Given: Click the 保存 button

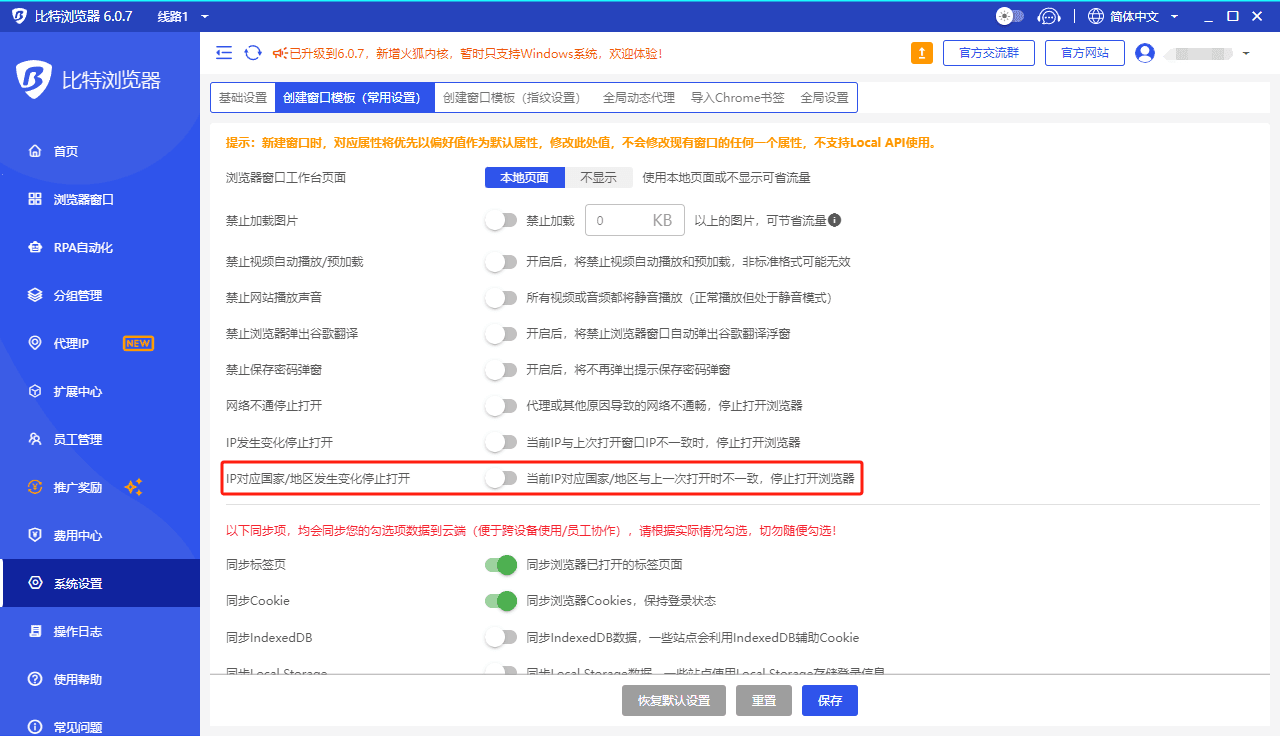Looking at the screenshot, I should (x=829, y=700).
